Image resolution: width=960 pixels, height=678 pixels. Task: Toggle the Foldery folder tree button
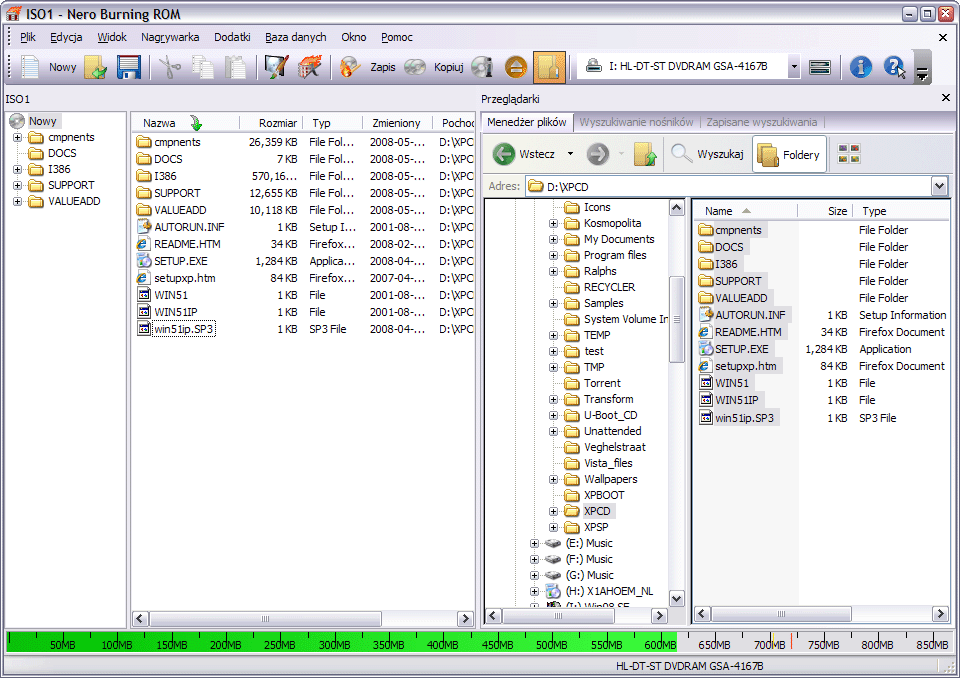[789, 155]
